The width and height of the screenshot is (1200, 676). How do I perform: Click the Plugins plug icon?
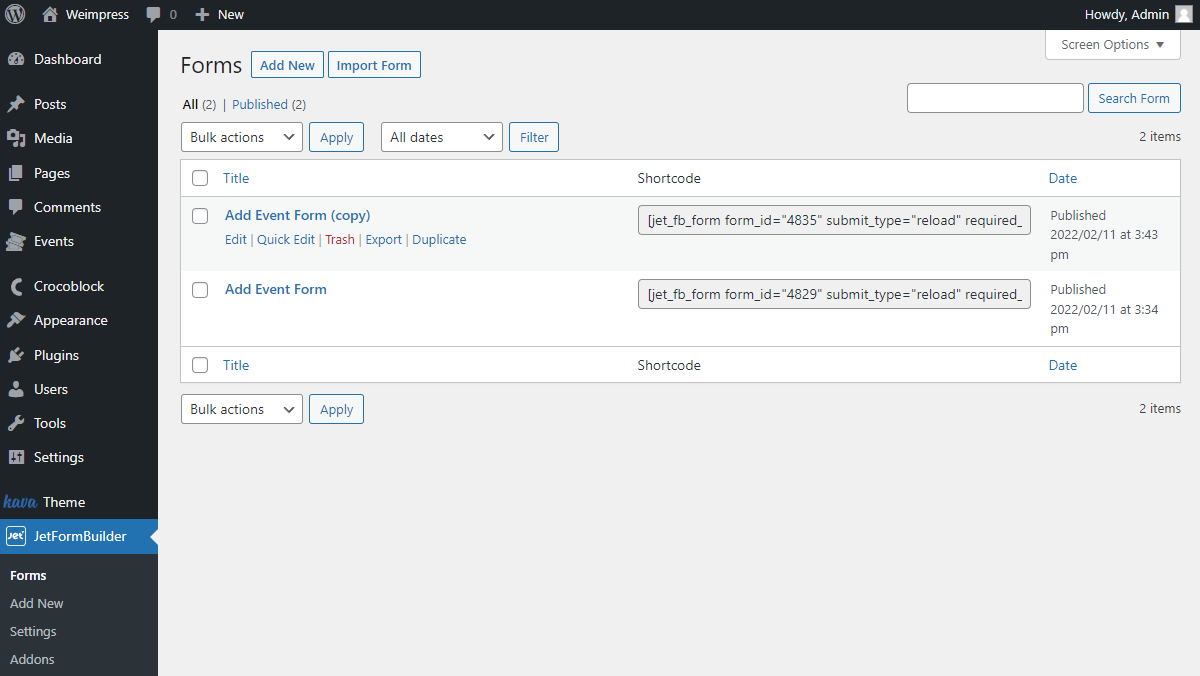click(16, 354)
